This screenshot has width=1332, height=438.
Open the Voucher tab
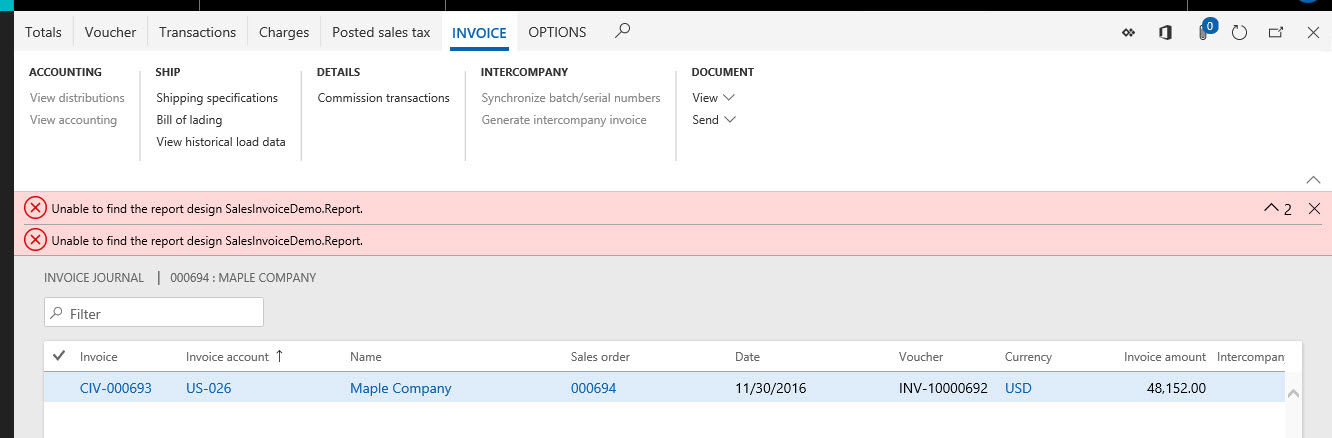[x=110, y=32]
